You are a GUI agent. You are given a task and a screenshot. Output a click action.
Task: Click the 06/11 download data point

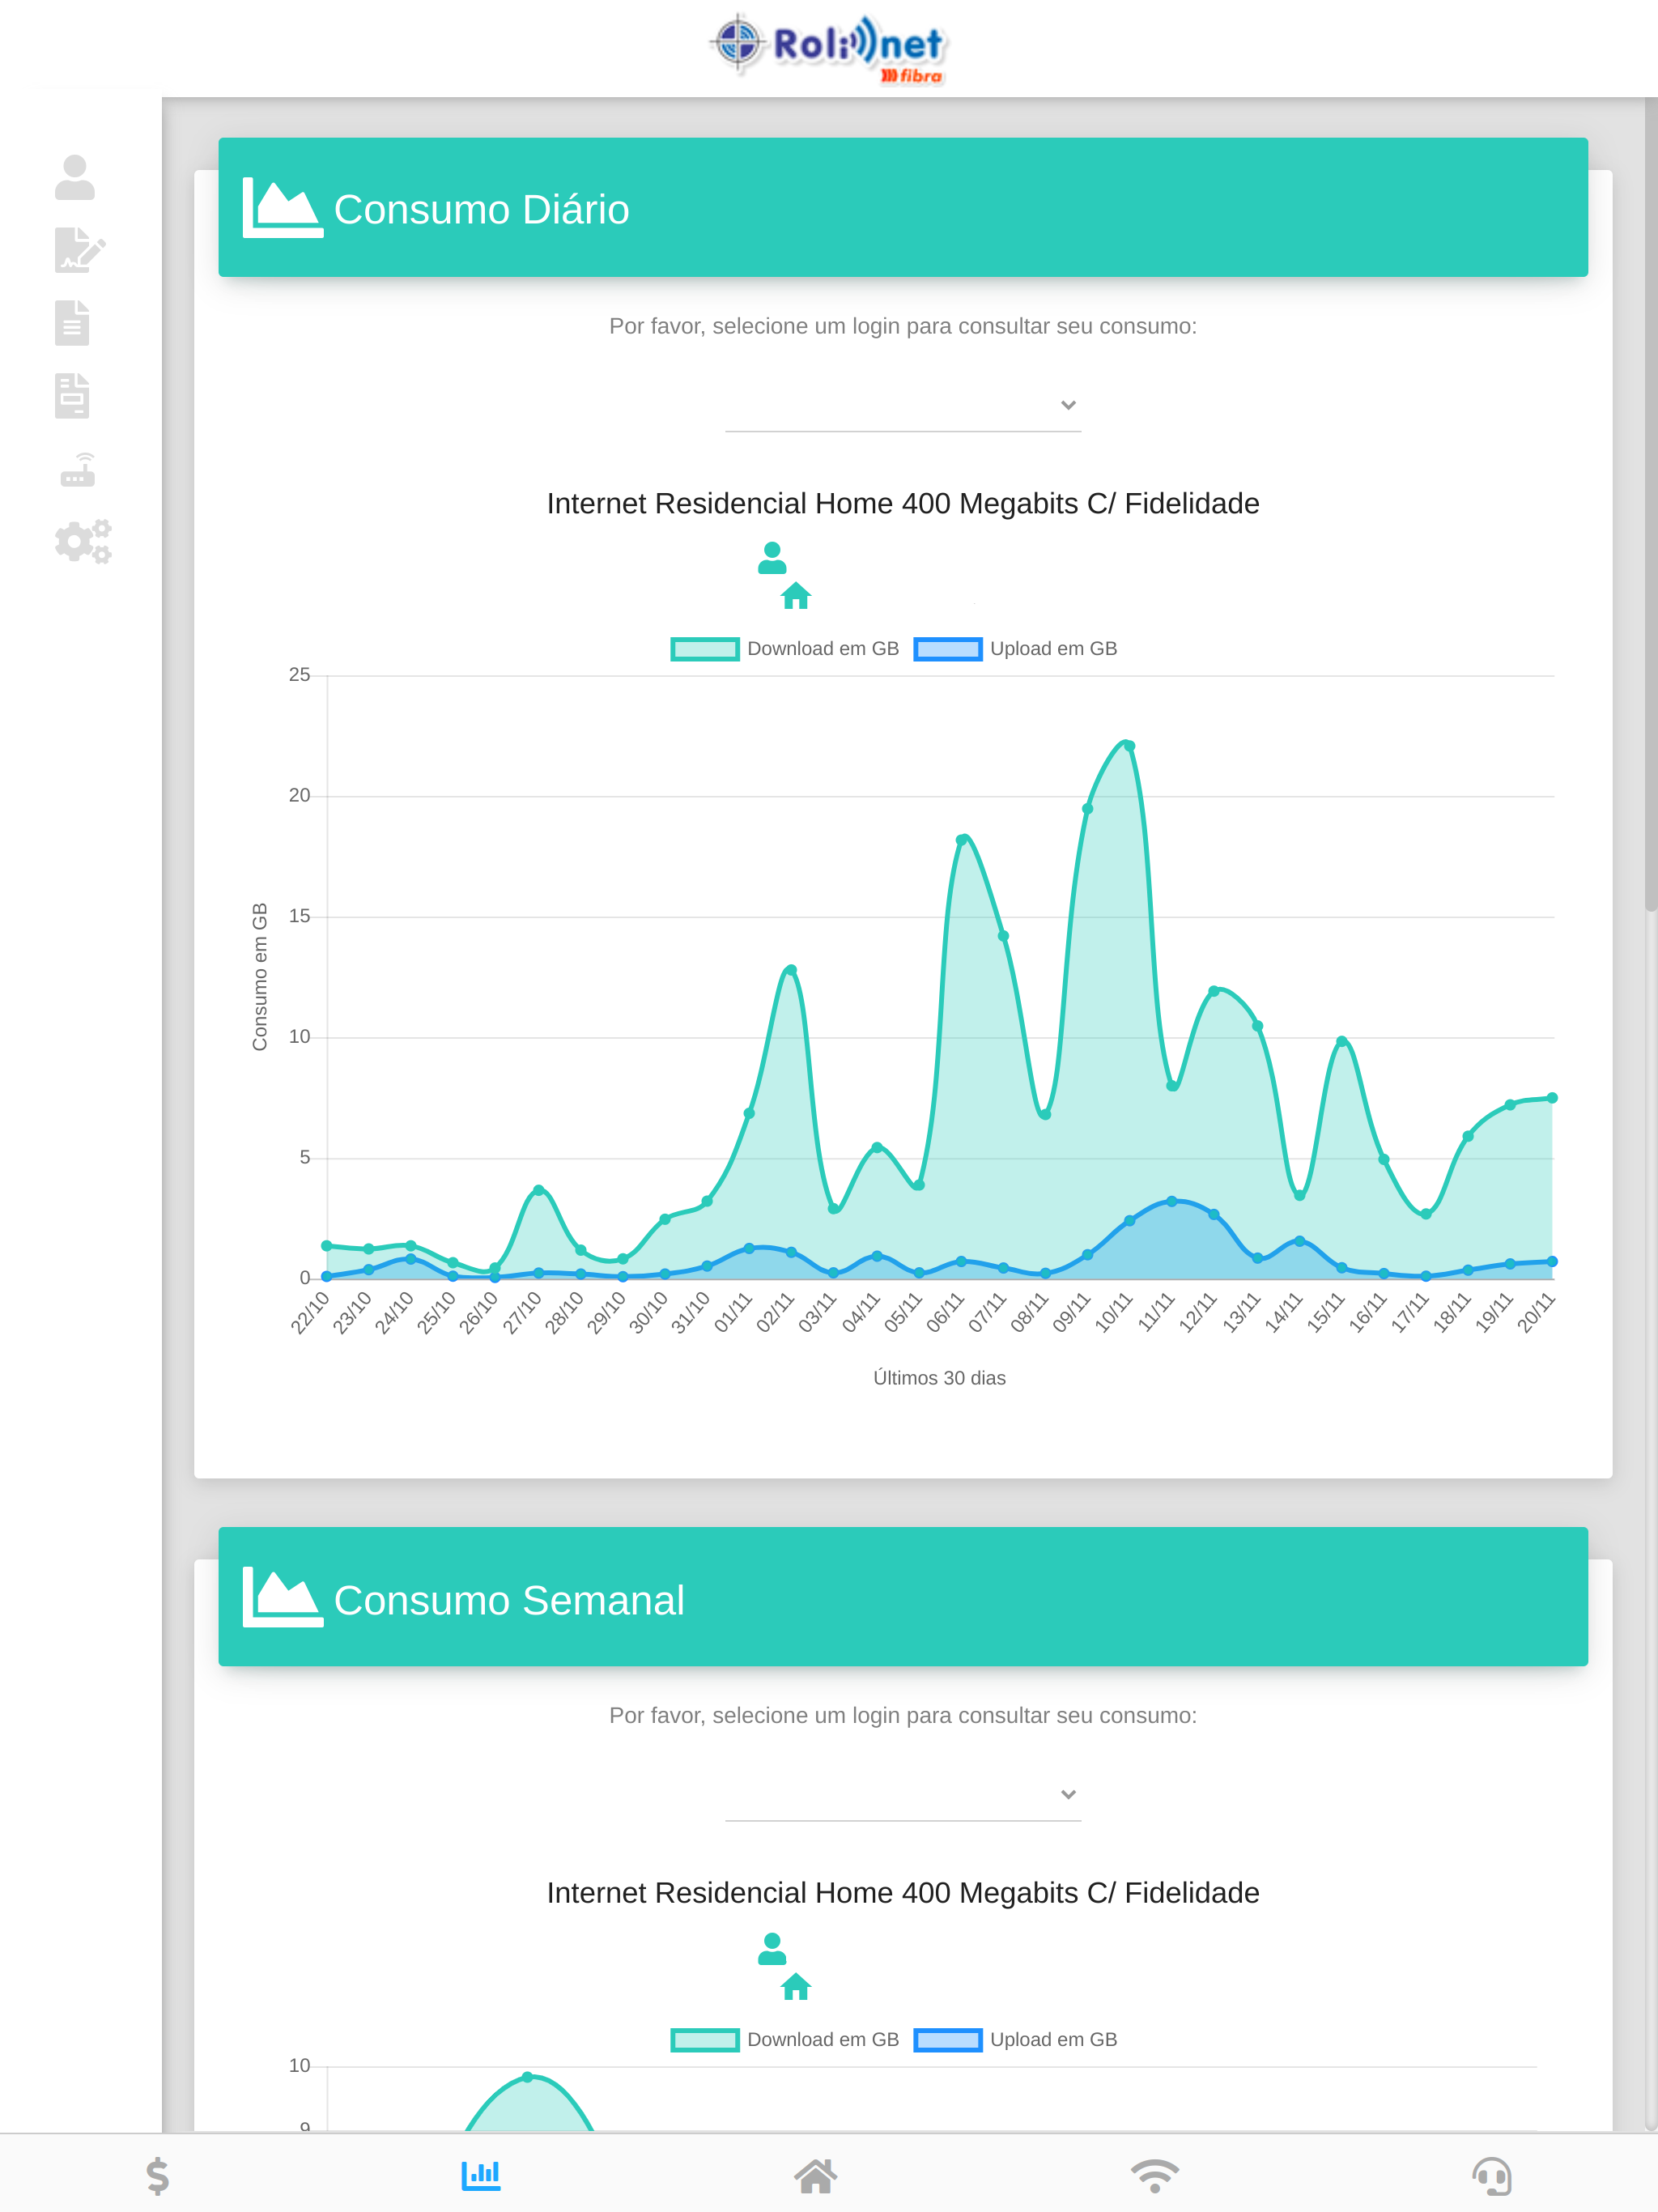click(x=961, y=840)
